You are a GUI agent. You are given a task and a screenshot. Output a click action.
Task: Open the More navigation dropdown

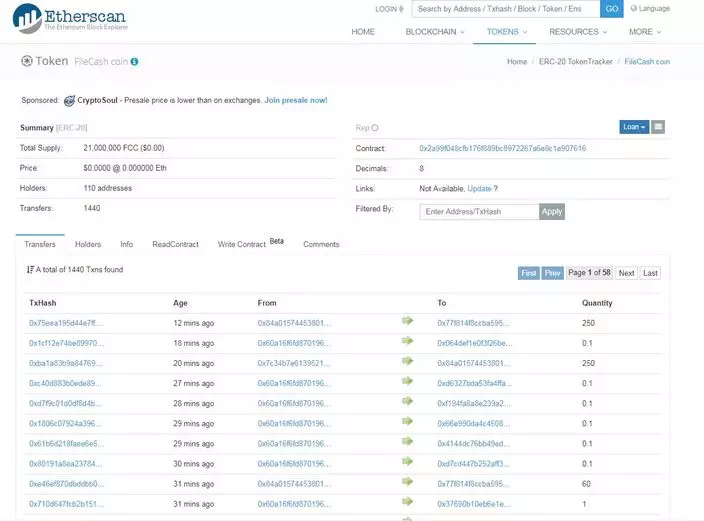point(645,32)
